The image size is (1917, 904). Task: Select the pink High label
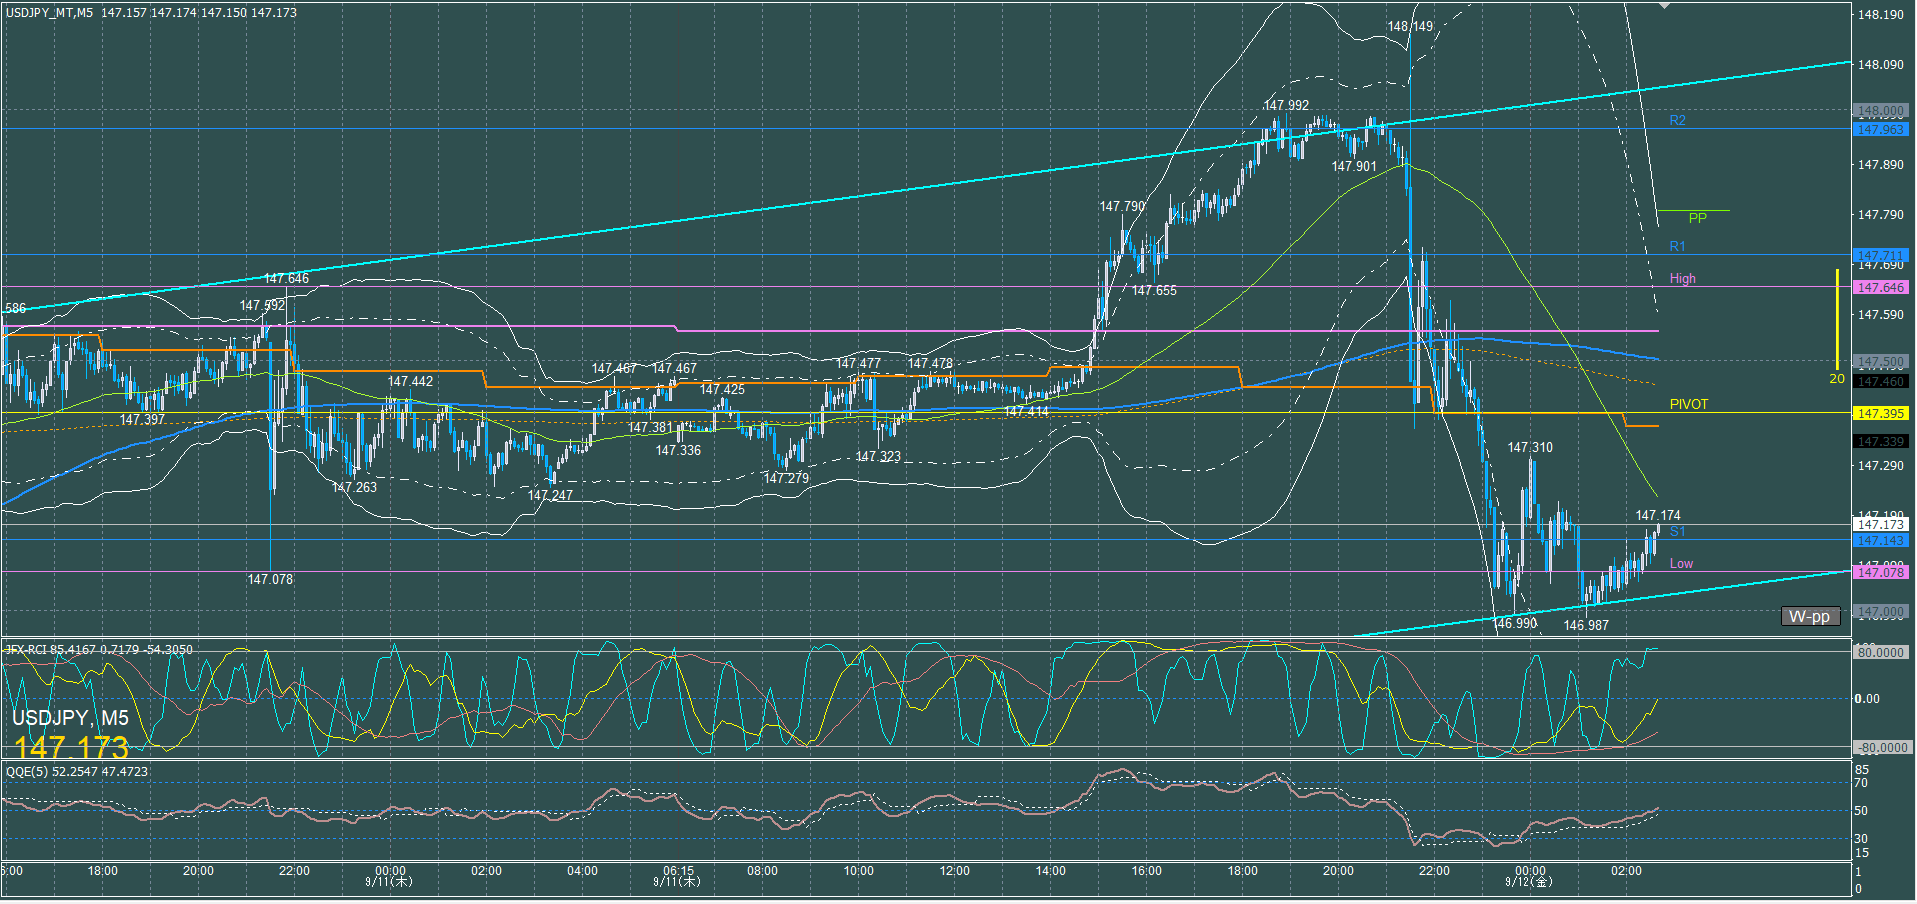pyautogui.click(x=1682, y=279)
